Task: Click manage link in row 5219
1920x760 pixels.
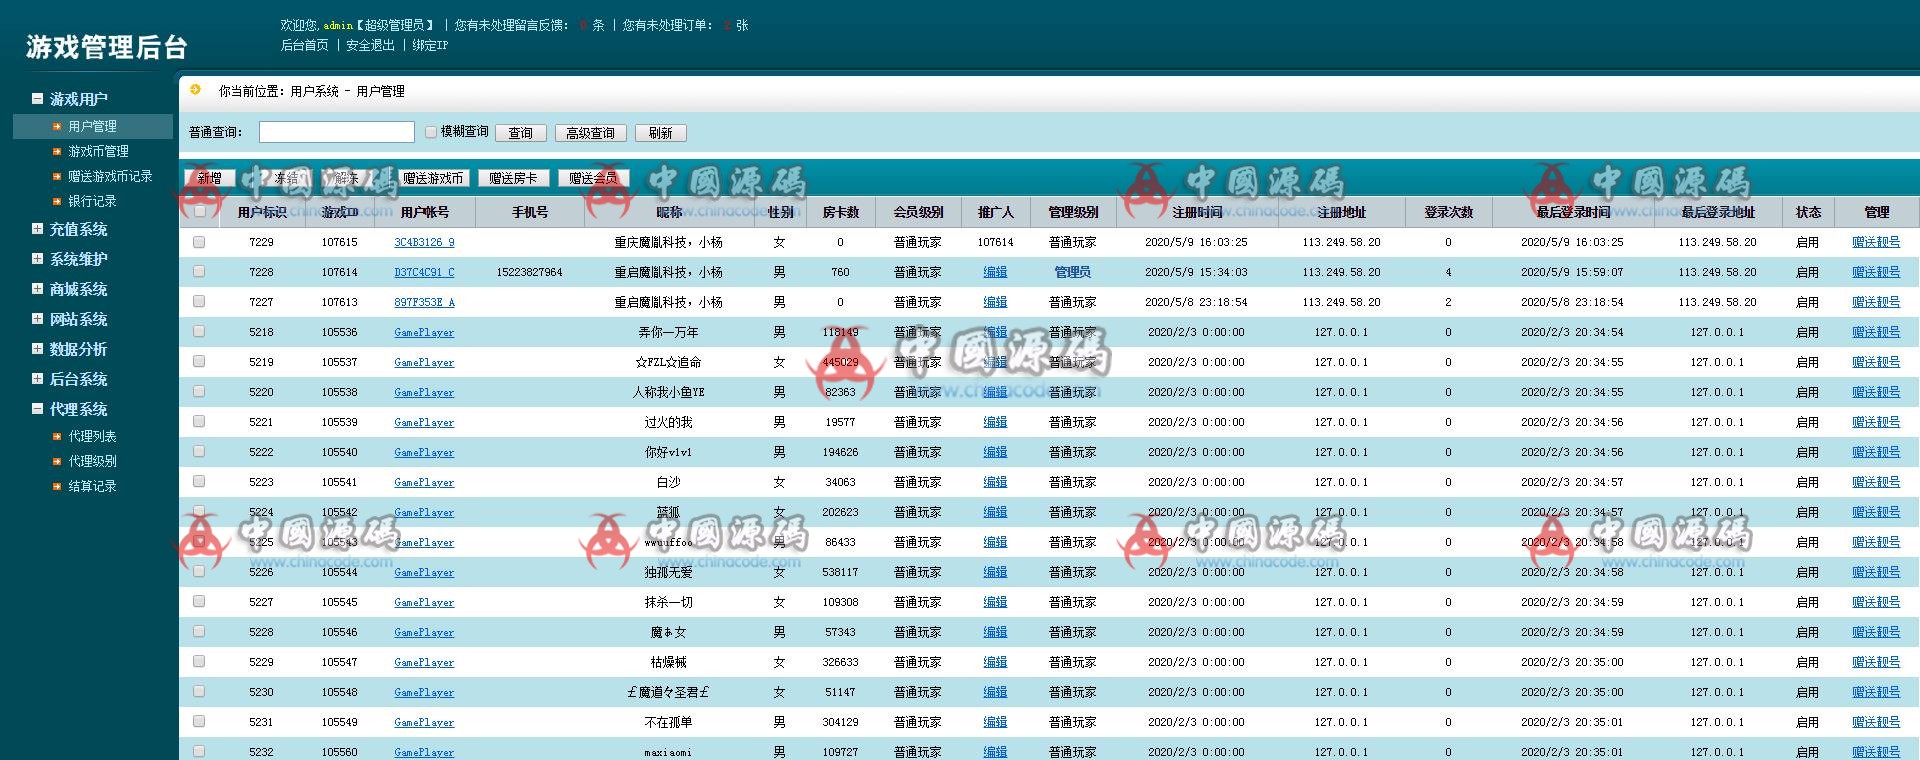Action: coord(1876,362)
